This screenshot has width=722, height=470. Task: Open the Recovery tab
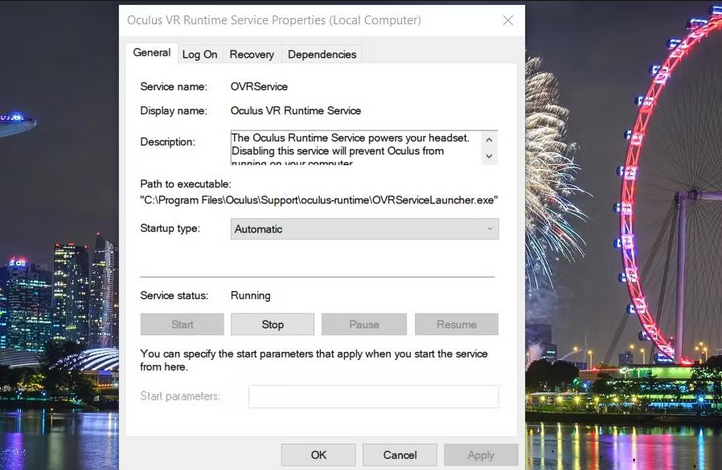pos(251,54)
